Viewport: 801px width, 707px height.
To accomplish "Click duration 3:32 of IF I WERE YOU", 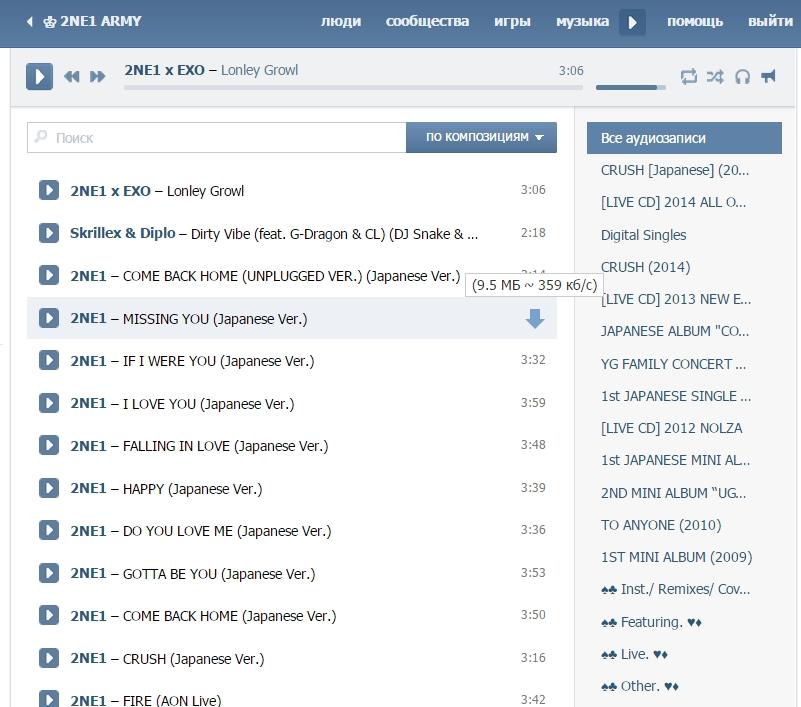I will (533, 360).
